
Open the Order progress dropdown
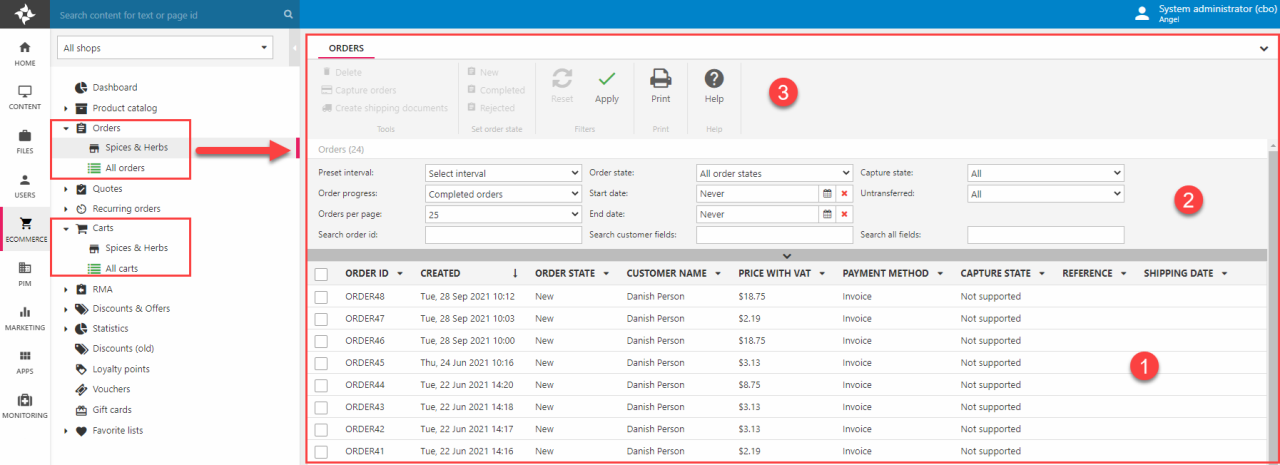coord(503,194)
